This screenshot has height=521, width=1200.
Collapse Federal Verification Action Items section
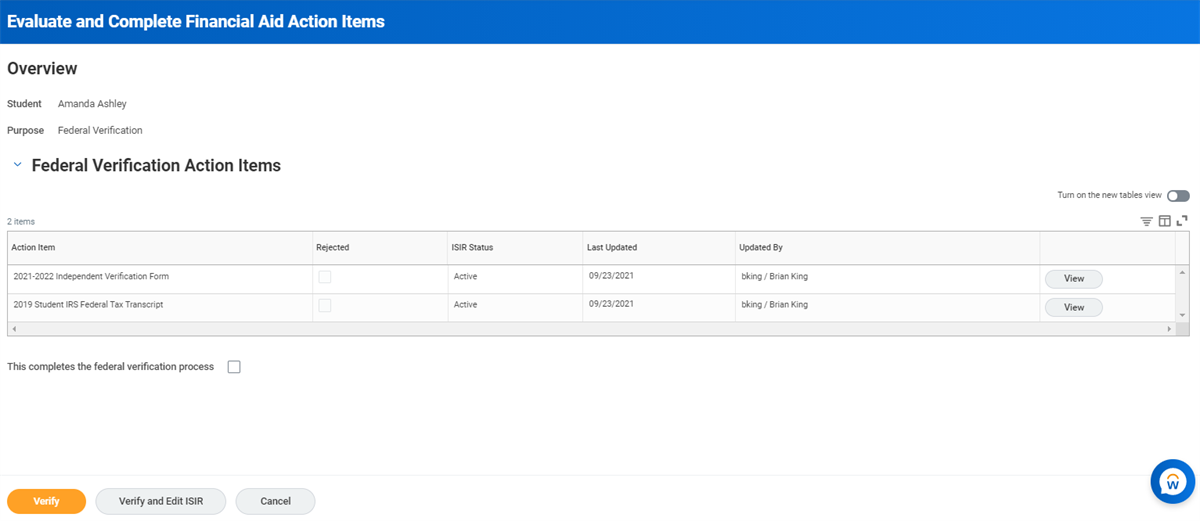[x=17, y=165]
